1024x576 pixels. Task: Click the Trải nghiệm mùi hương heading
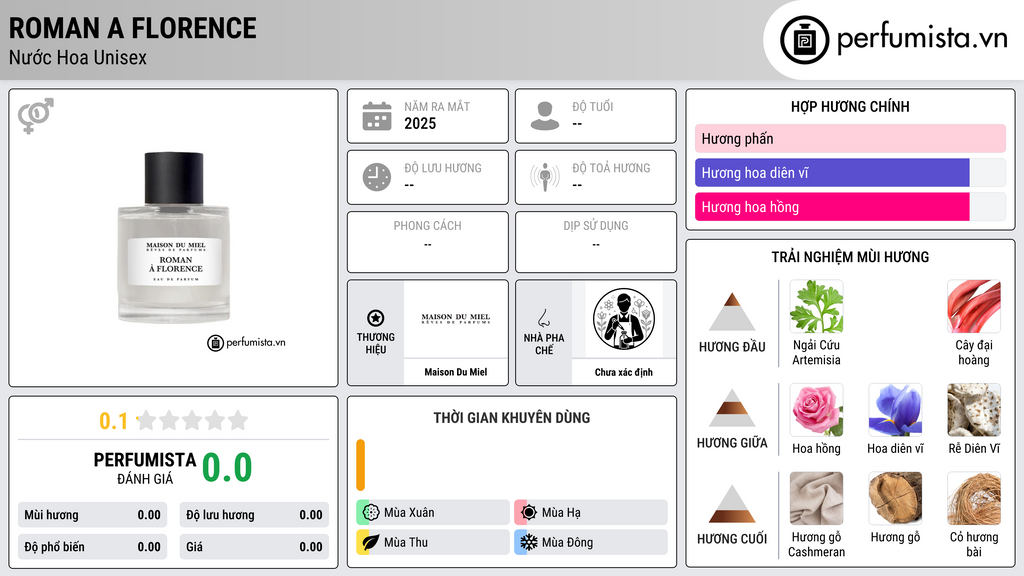click(x=850, y=257)
